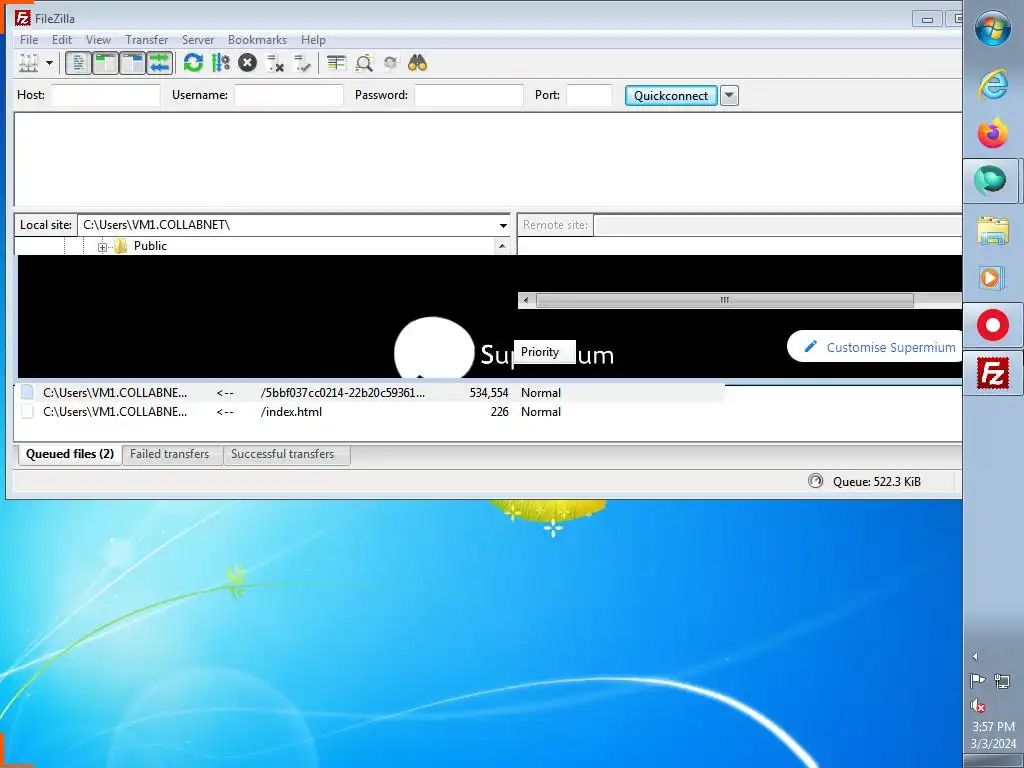Open the Site Manager toolbar icon
The width and height of the screenshot is (1024, 768).
click(x=28, y=63)
